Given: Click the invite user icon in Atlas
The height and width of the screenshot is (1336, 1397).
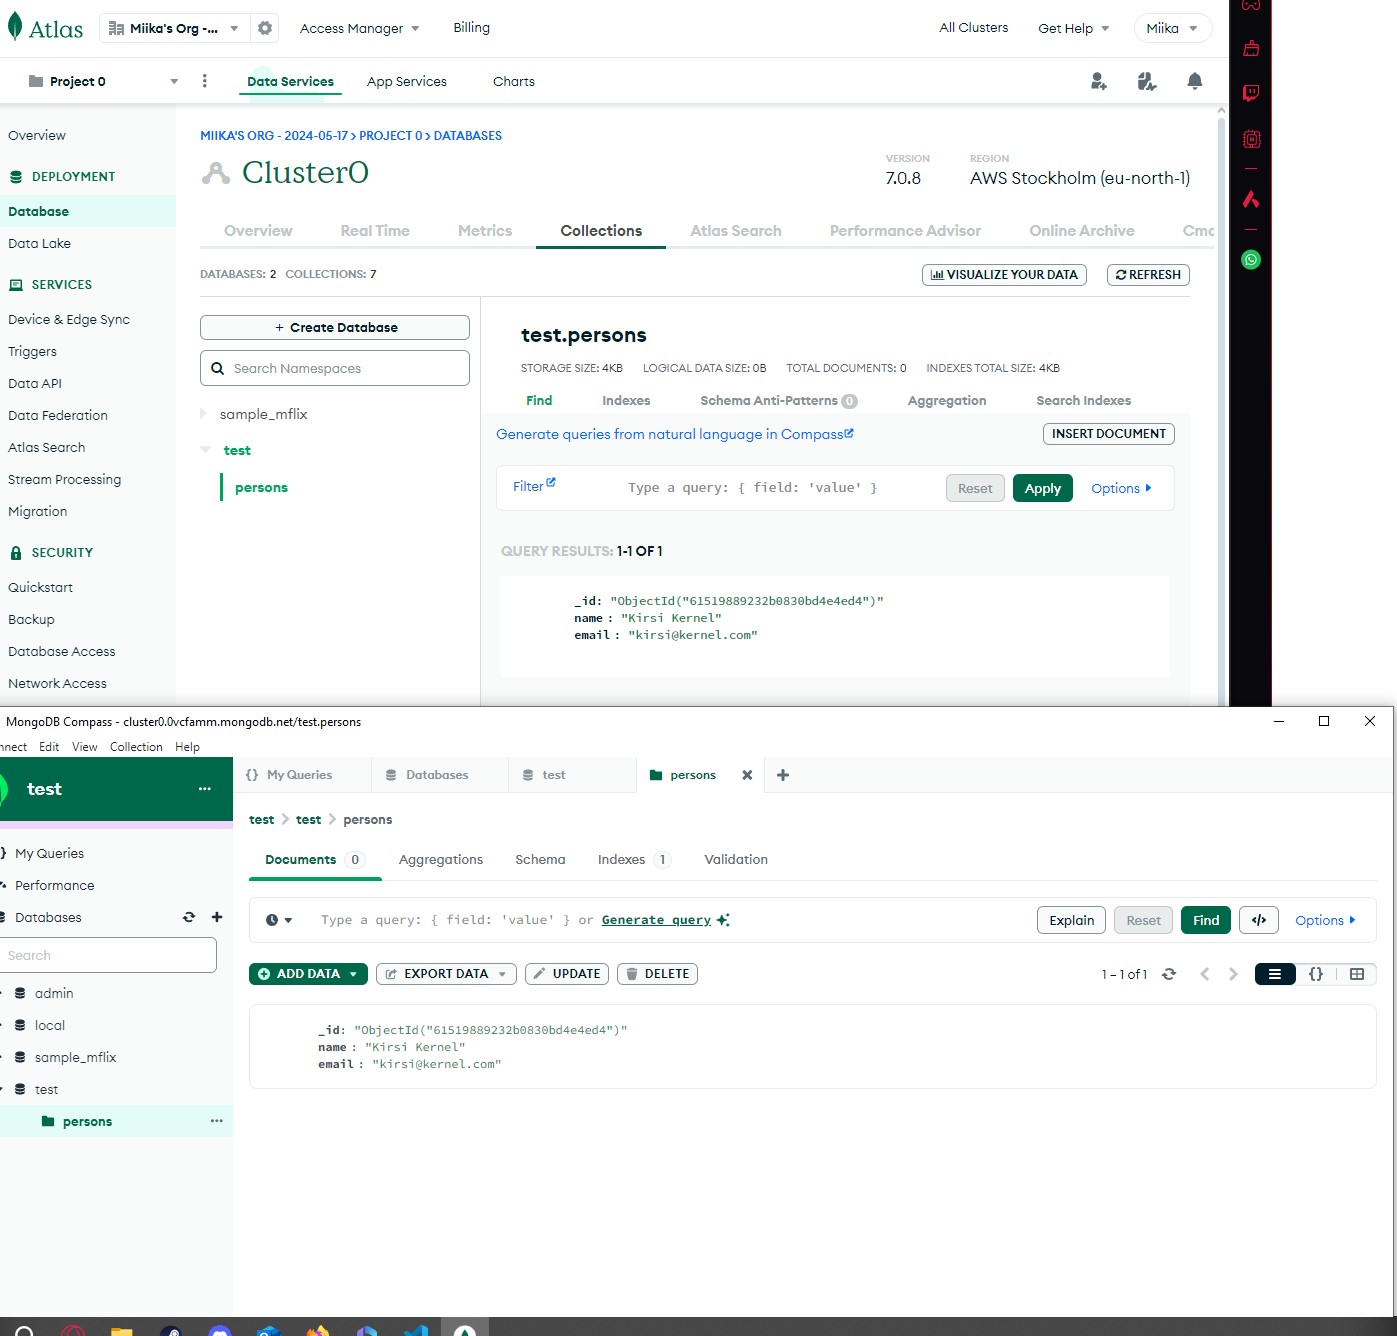Looking at the screenshot, I should click(x=1098, y=81).
